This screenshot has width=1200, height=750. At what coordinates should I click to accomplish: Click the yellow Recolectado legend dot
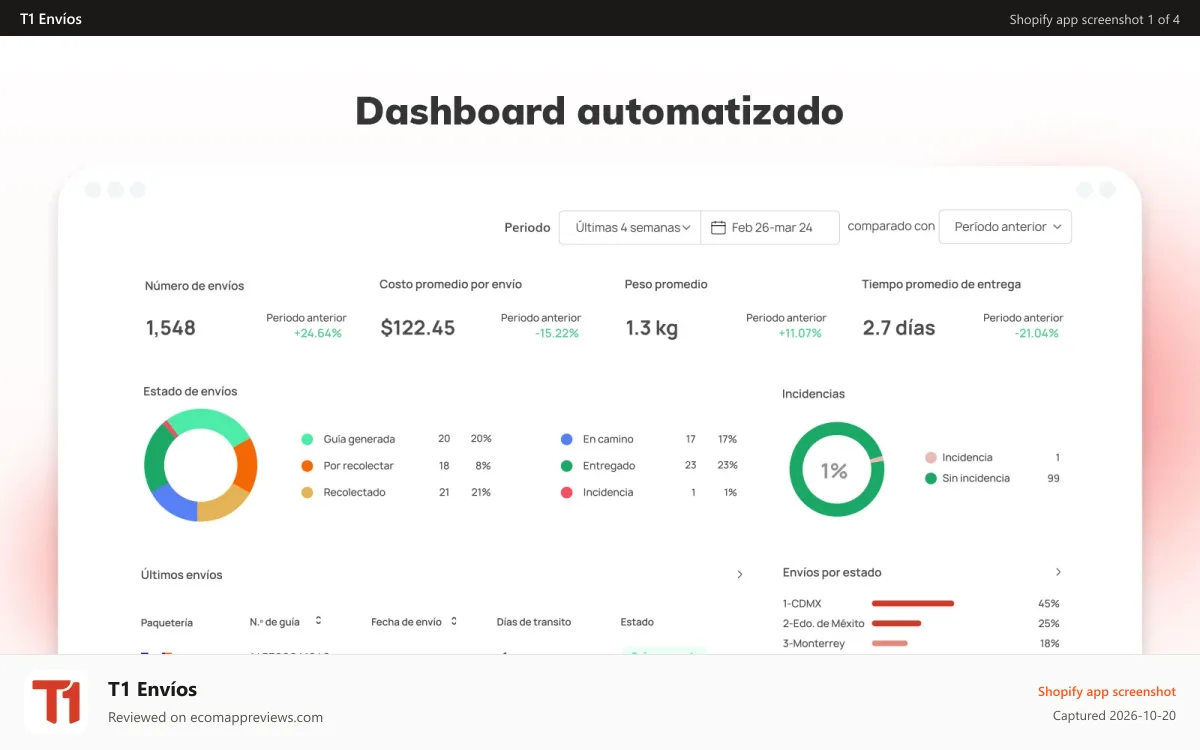[307, 492]
